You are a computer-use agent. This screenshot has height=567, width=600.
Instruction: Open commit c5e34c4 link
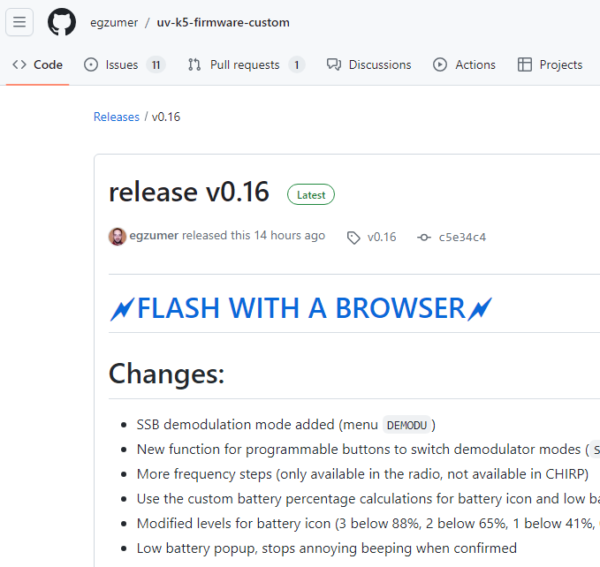(x=462, y=237)
